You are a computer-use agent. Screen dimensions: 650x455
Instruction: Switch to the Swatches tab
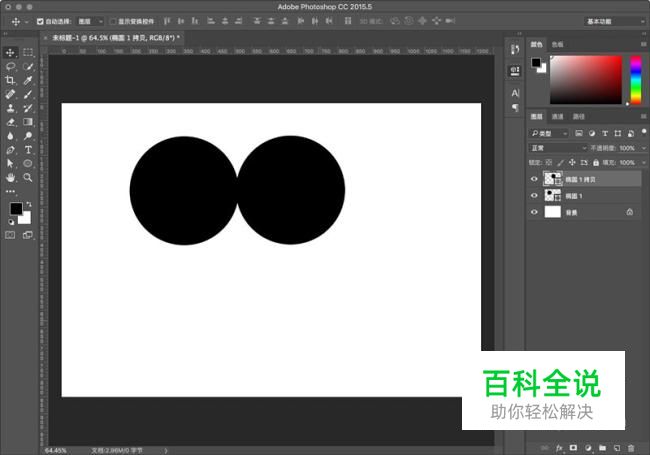coord(558,44)
